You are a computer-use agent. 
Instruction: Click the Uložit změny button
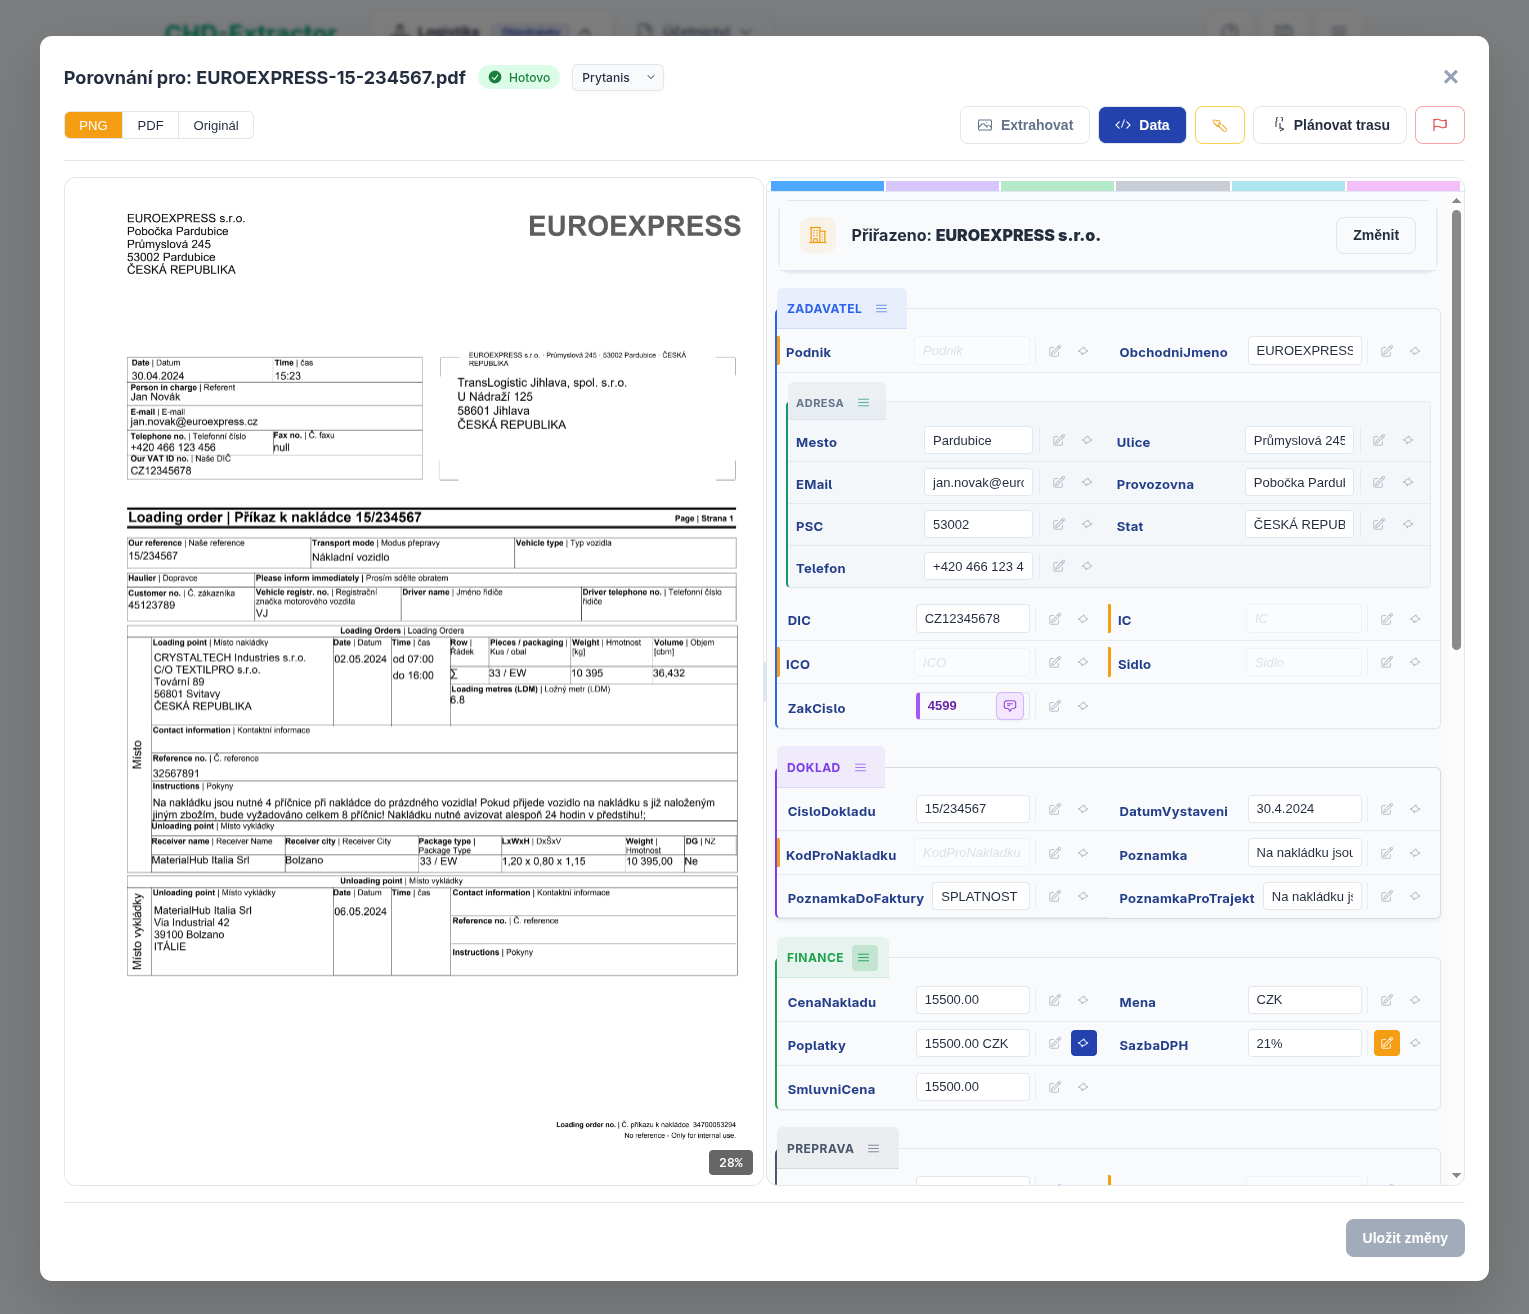tap(1405, 1238)
